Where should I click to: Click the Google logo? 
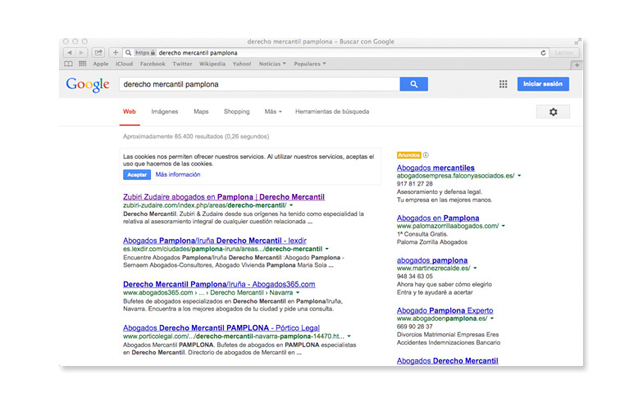[x=87, y=85]
